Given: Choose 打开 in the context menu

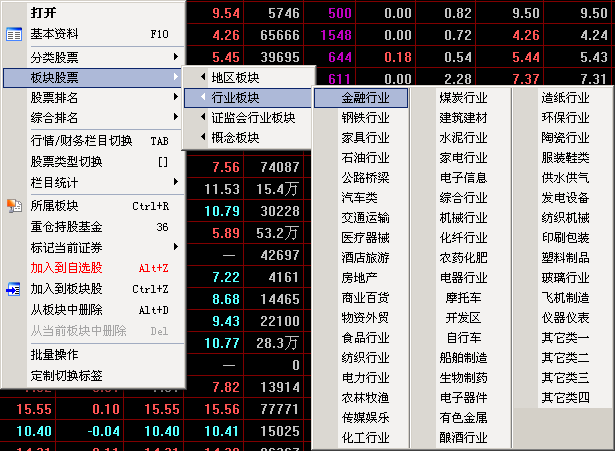Looking at the screenshot, I should 43,13.
